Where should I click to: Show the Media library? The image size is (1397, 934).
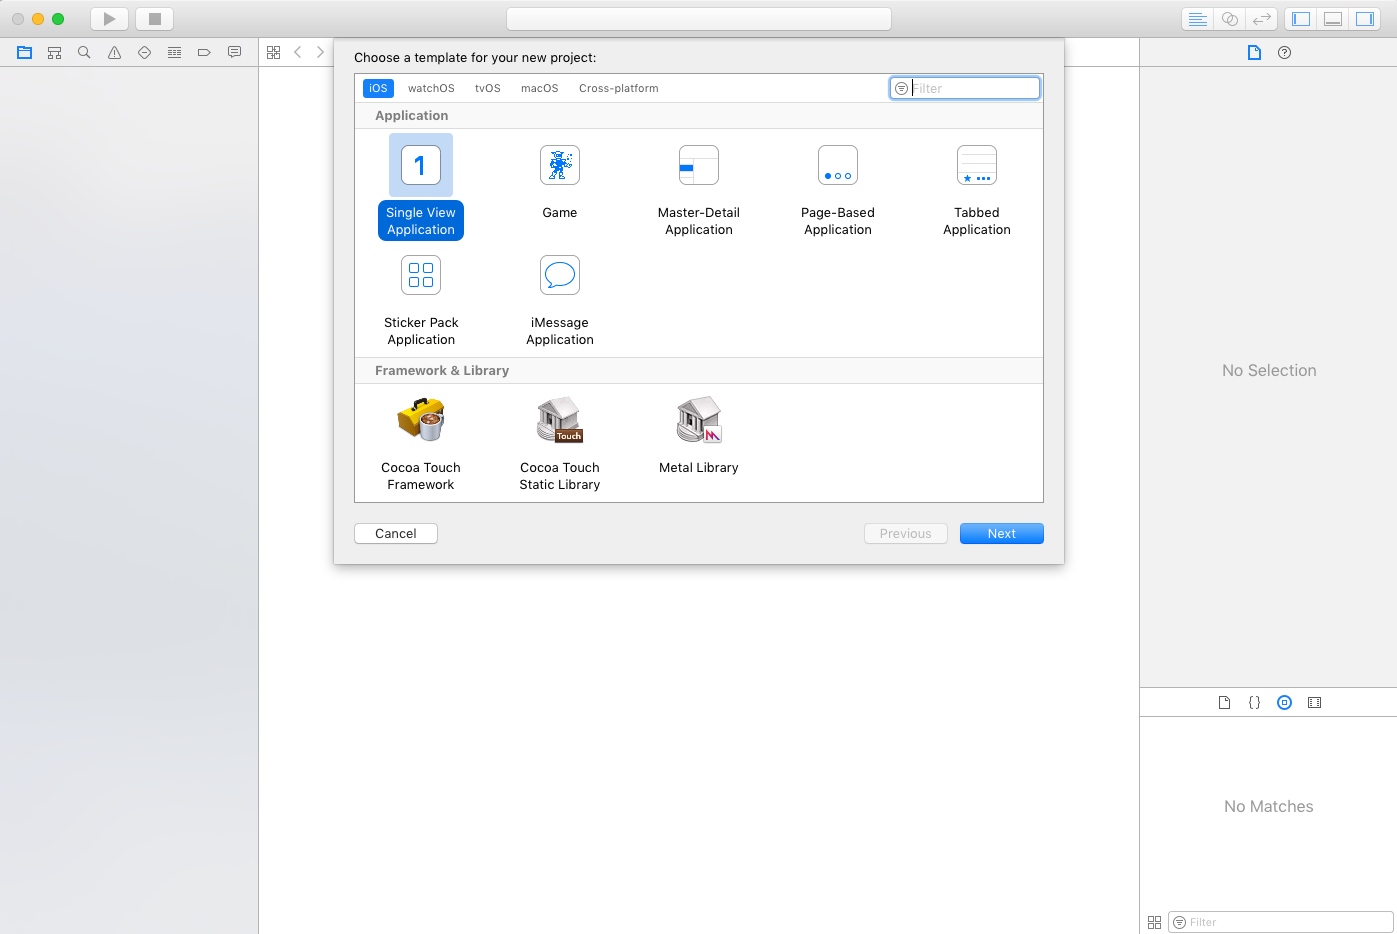tap(1315, 703)
